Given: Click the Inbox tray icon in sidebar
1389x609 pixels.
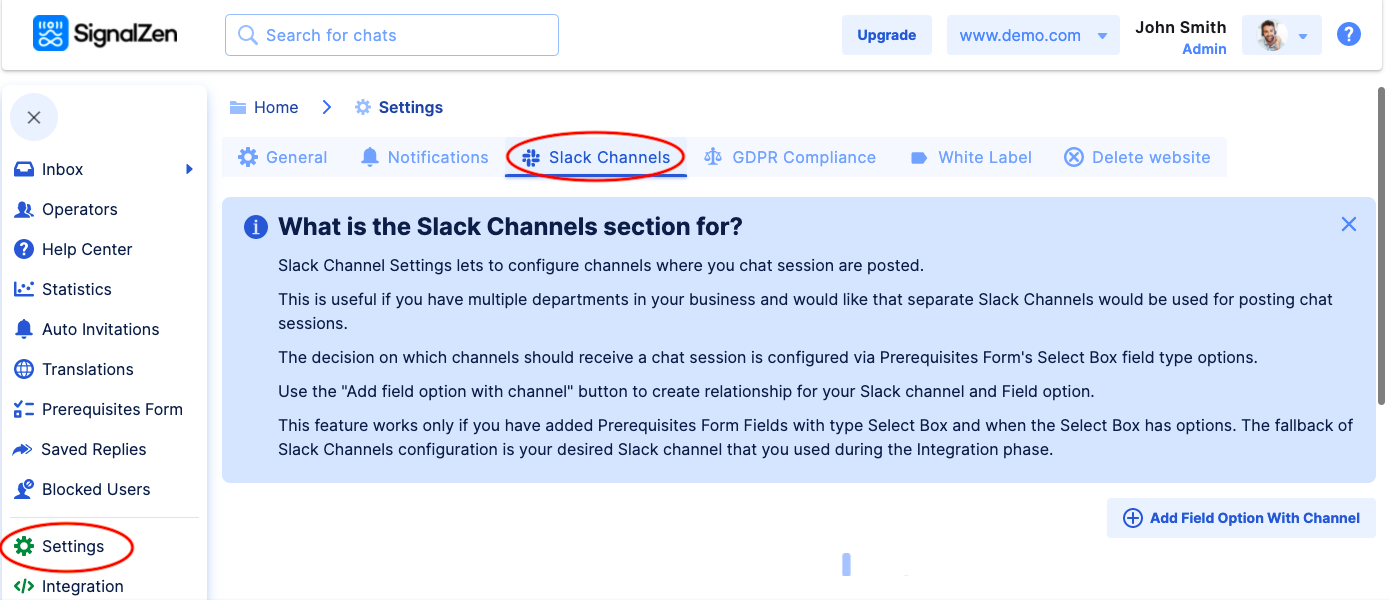Looking at the screenshot, I should 24,170.
